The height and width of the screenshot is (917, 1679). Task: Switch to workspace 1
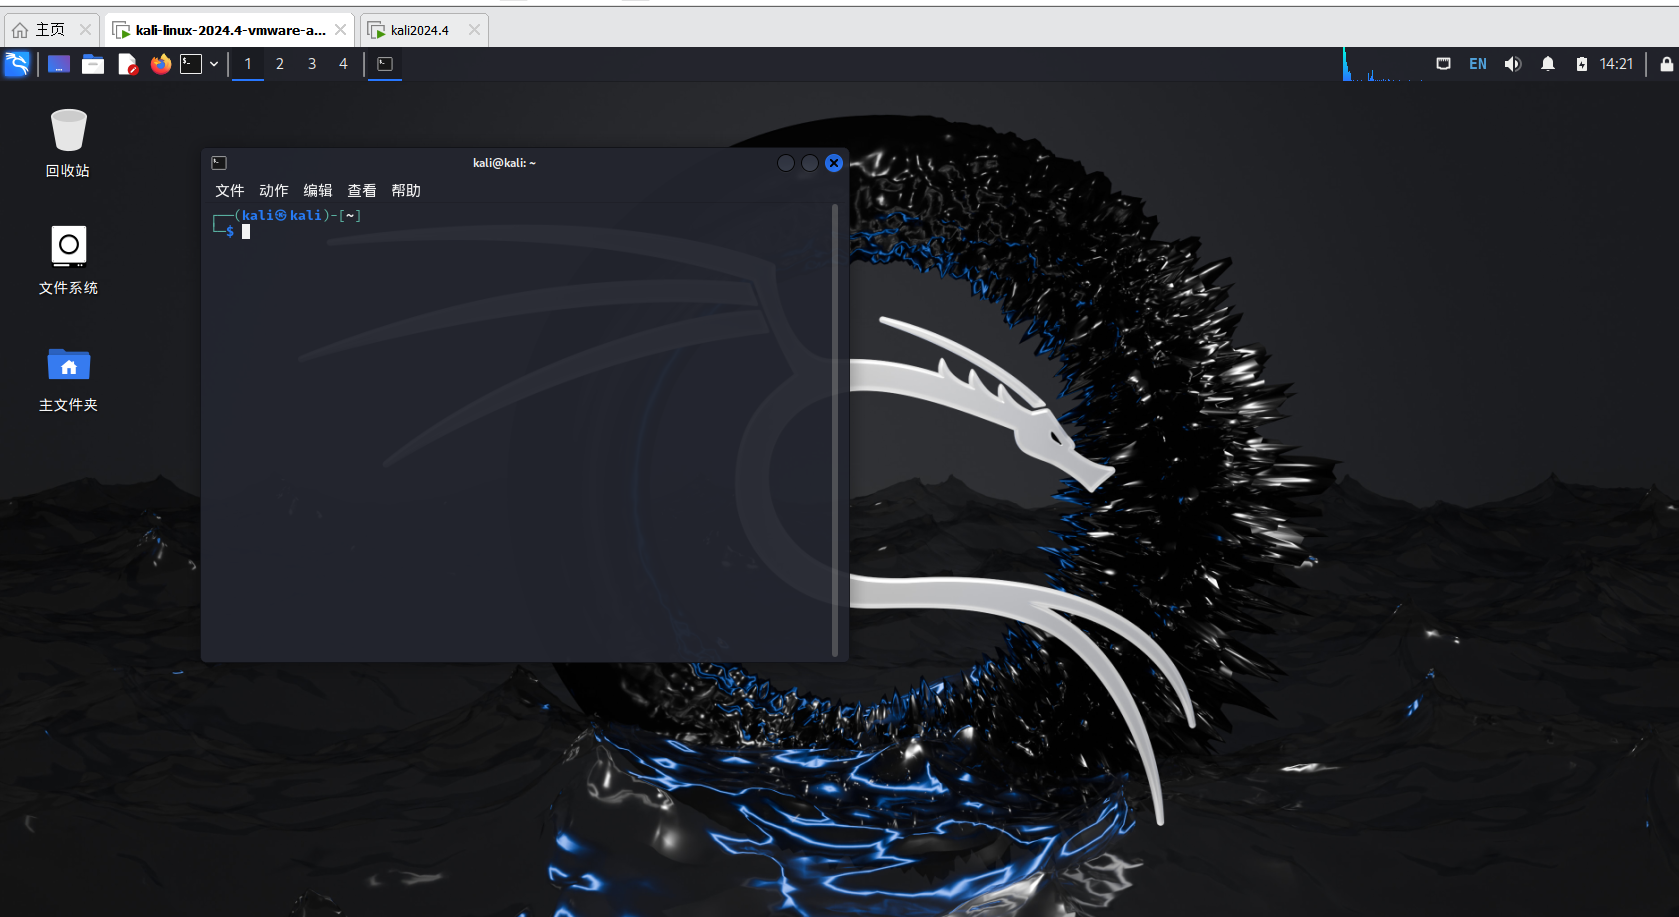click(248, 64)
